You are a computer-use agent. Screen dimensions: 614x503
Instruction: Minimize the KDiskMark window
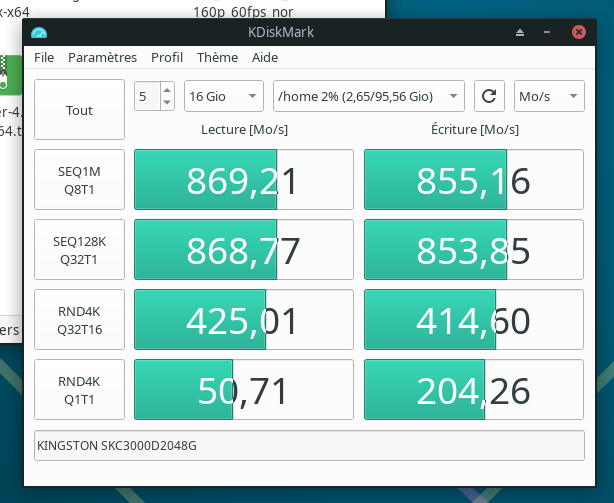click(547, 33)
